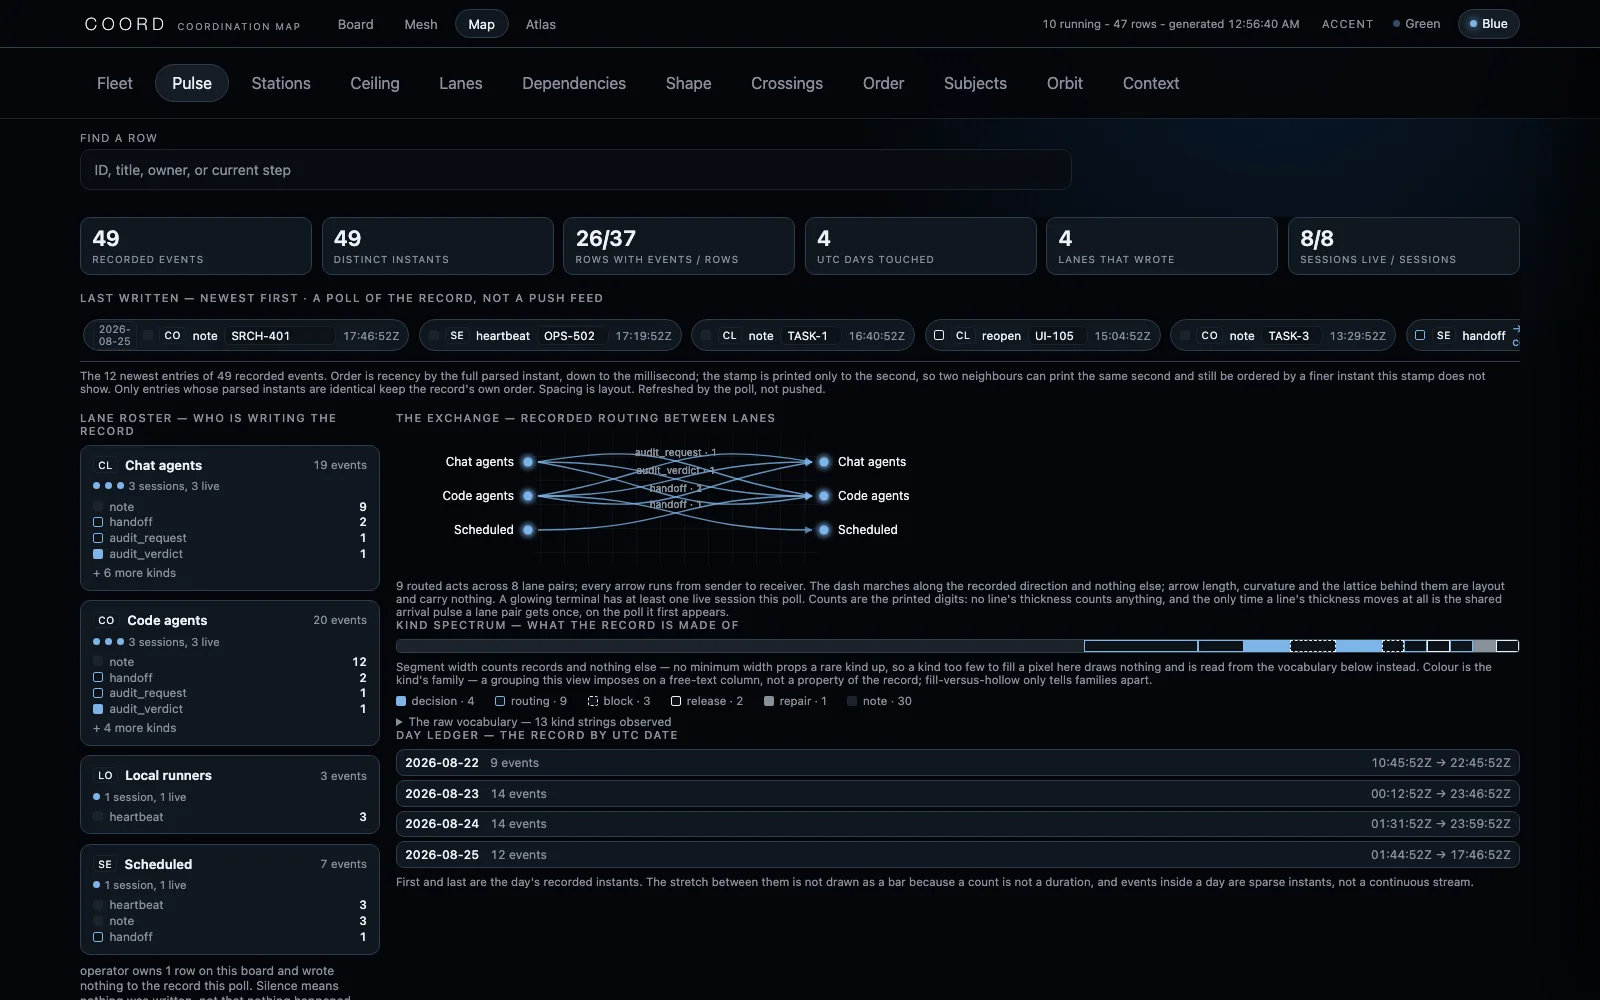
Task: Click the dashed block kind marker in the legend
Action: tap(593, 701)
